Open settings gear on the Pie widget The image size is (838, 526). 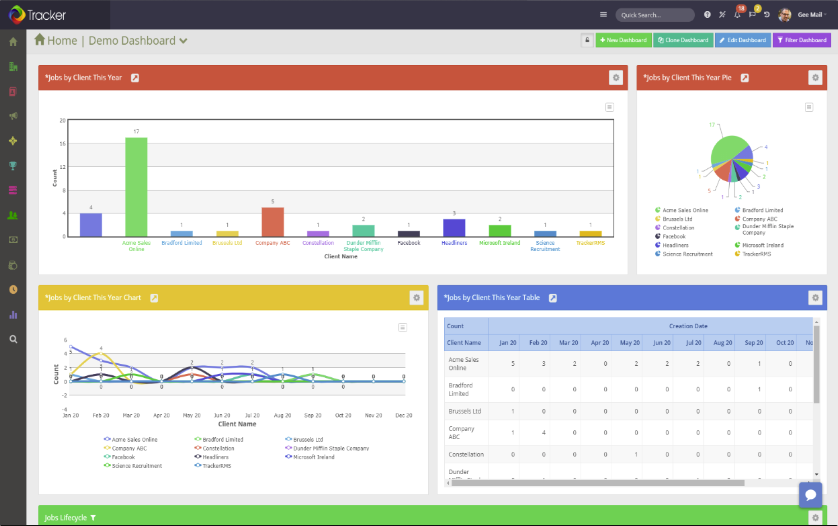(815, 78)
